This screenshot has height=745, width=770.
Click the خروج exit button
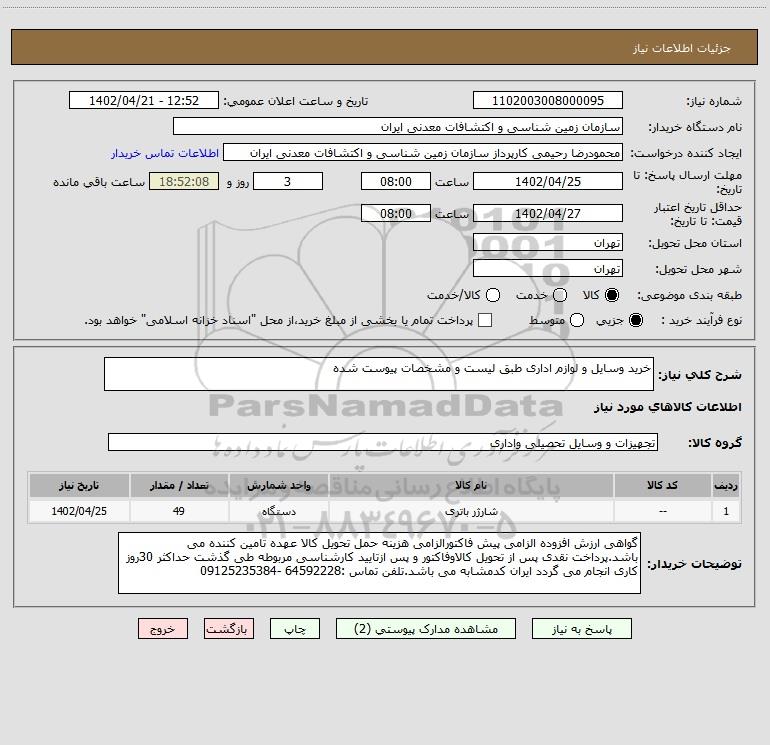click(x=163, y=629)
